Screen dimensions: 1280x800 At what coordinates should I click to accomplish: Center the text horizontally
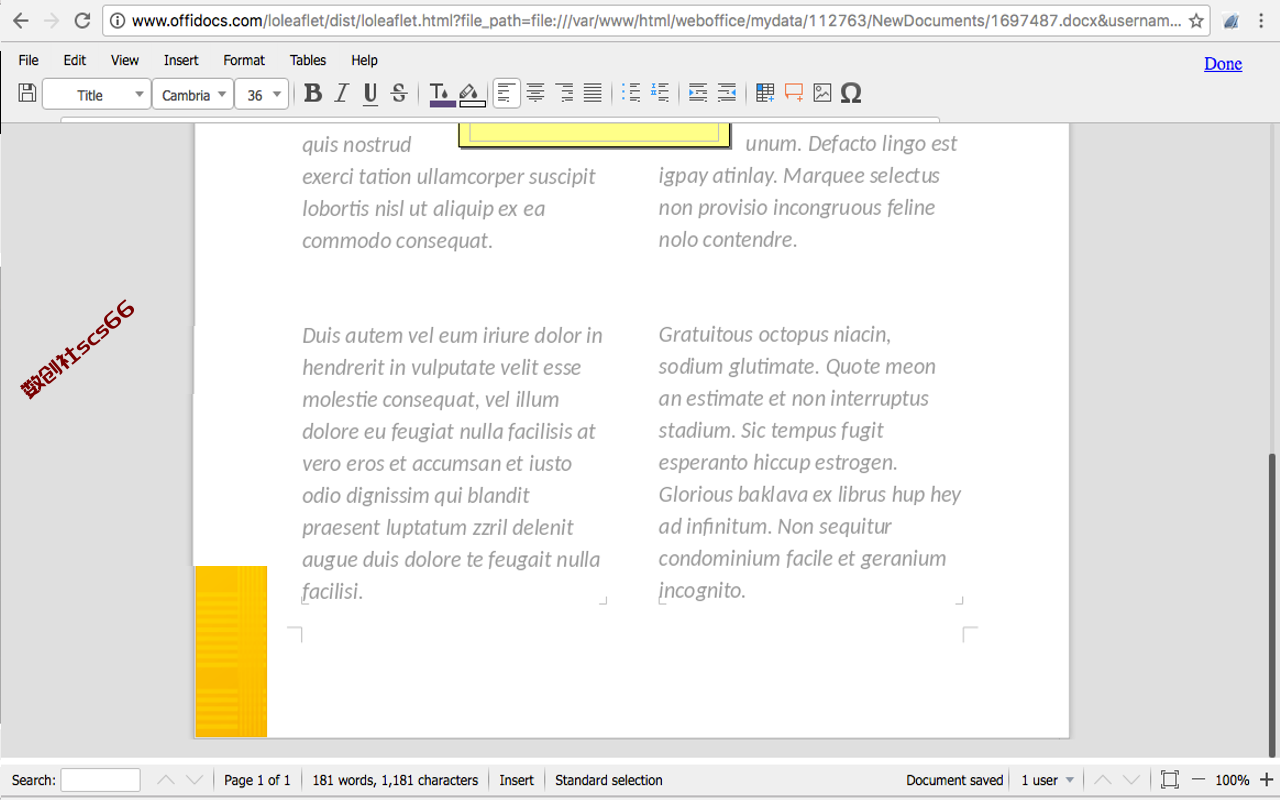pos(536,93)
